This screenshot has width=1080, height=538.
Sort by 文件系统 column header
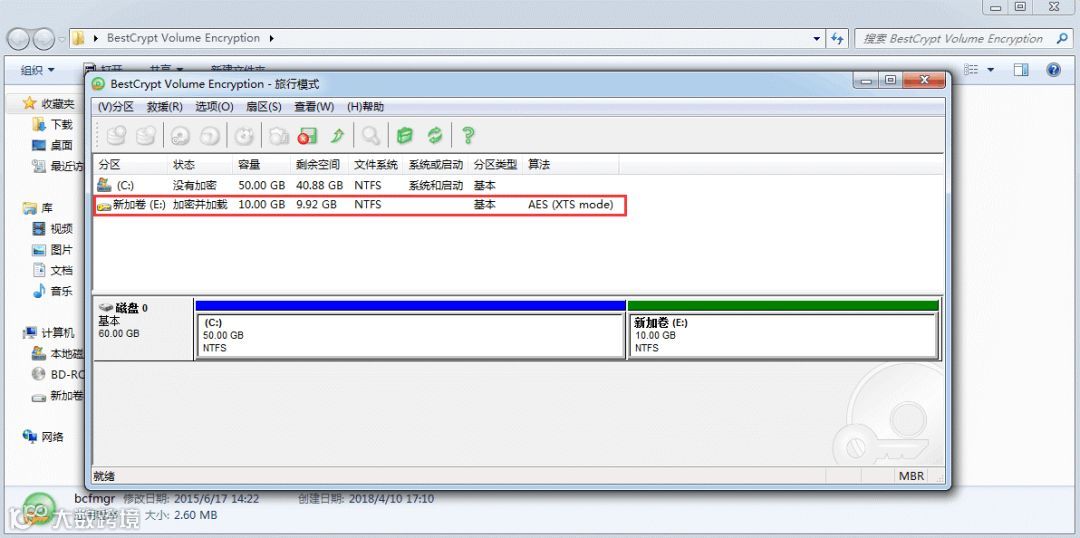[376, 165]
